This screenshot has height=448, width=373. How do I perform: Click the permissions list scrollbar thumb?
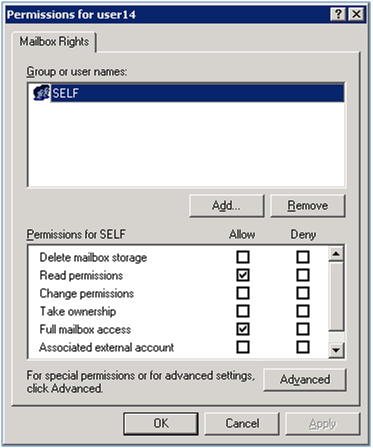pos(336,297)
